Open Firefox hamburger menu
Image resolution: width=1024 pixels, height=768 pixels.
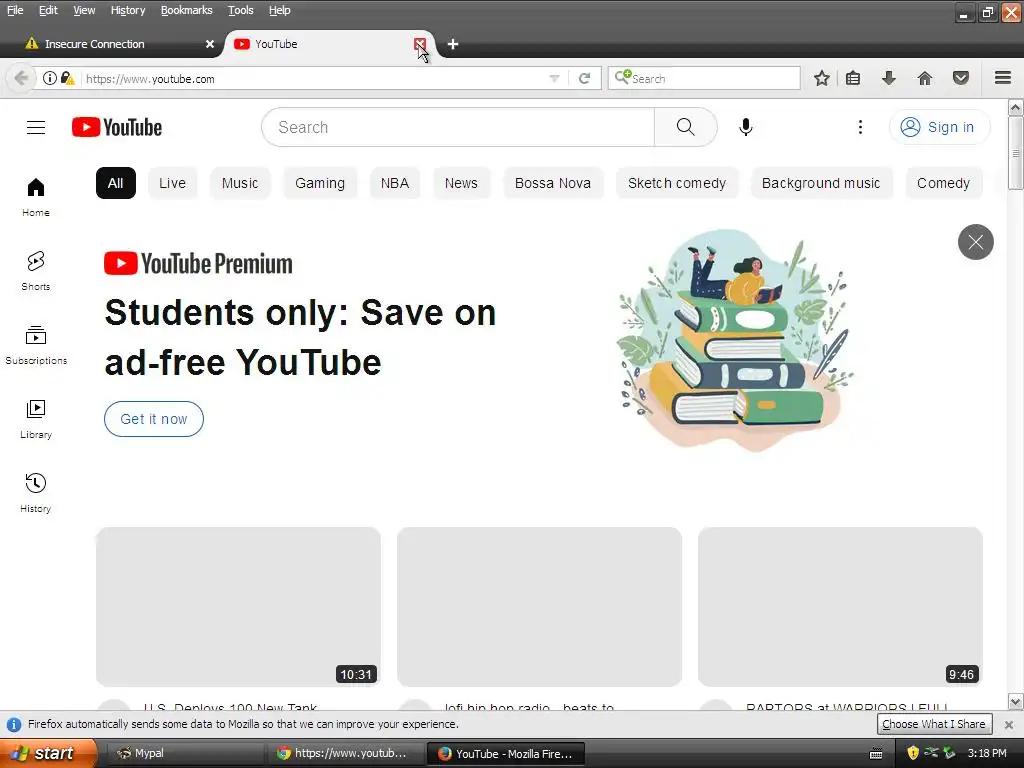click(1003, 78)
